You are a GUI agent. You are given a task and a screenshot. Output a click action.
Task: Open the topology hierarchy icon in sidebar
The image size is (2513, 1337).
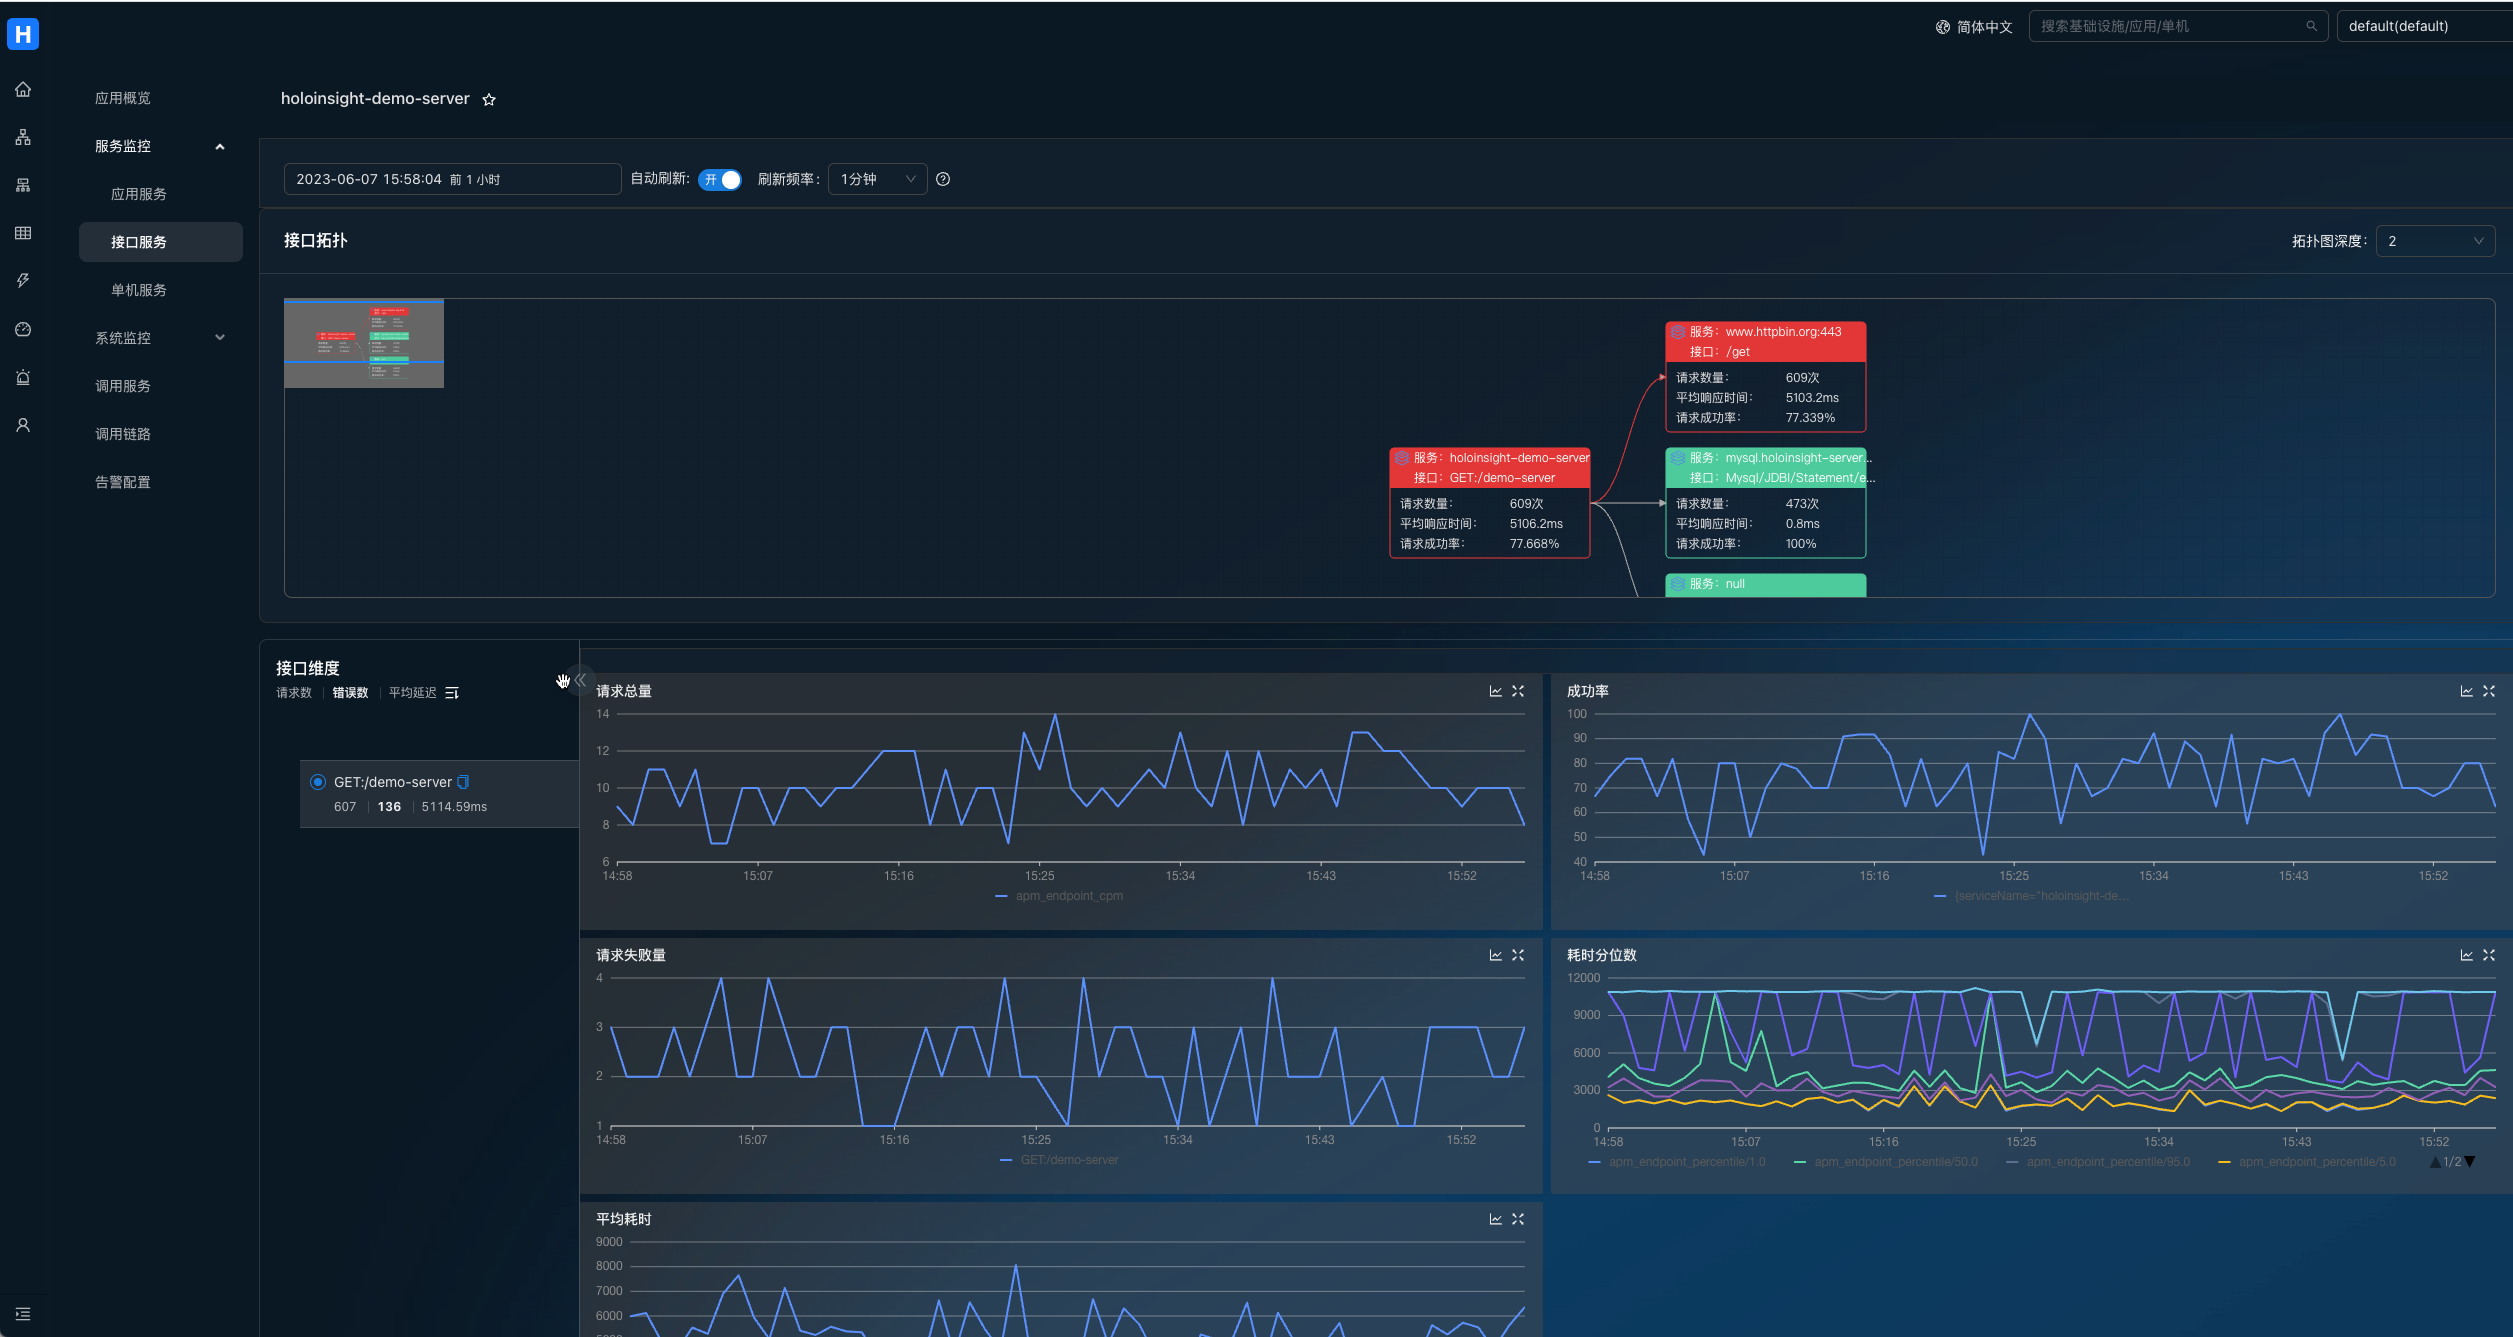click(23, 138)
